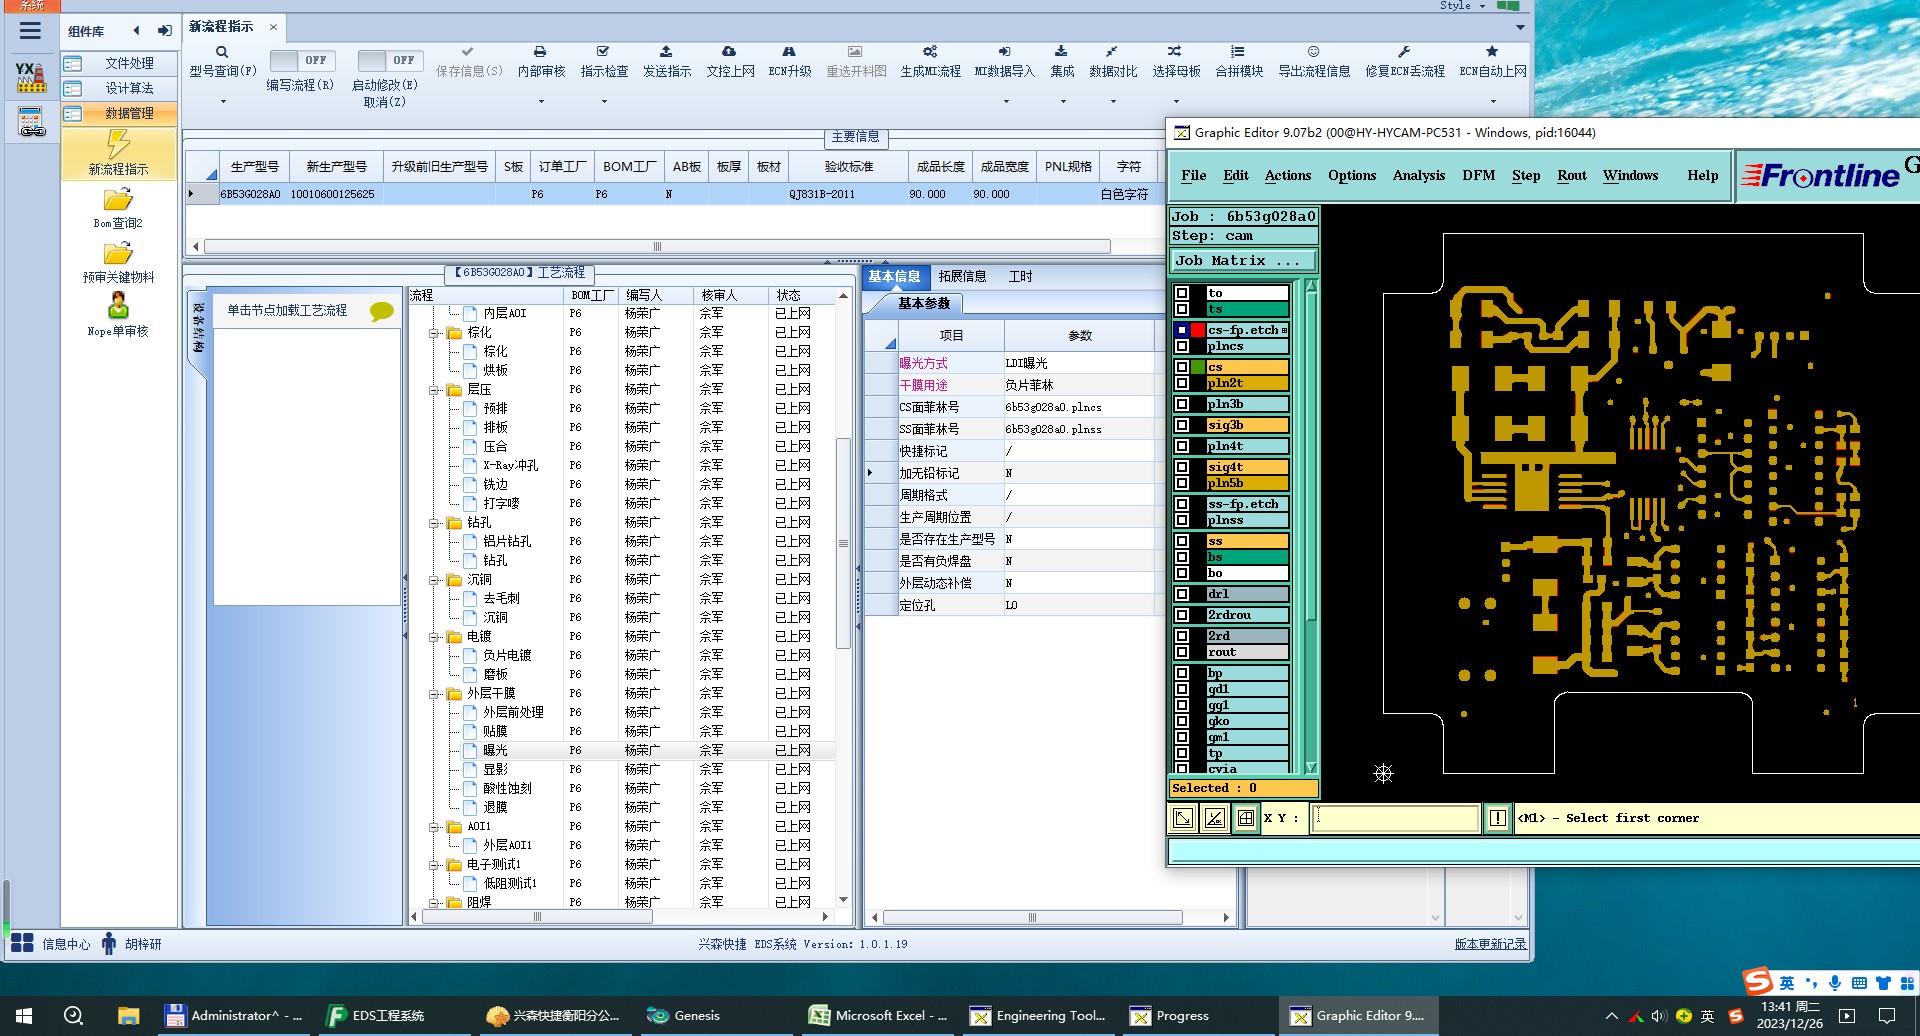
Task: Toggle the 编写流程 OFF switch
Action: (x=301, y=61)
